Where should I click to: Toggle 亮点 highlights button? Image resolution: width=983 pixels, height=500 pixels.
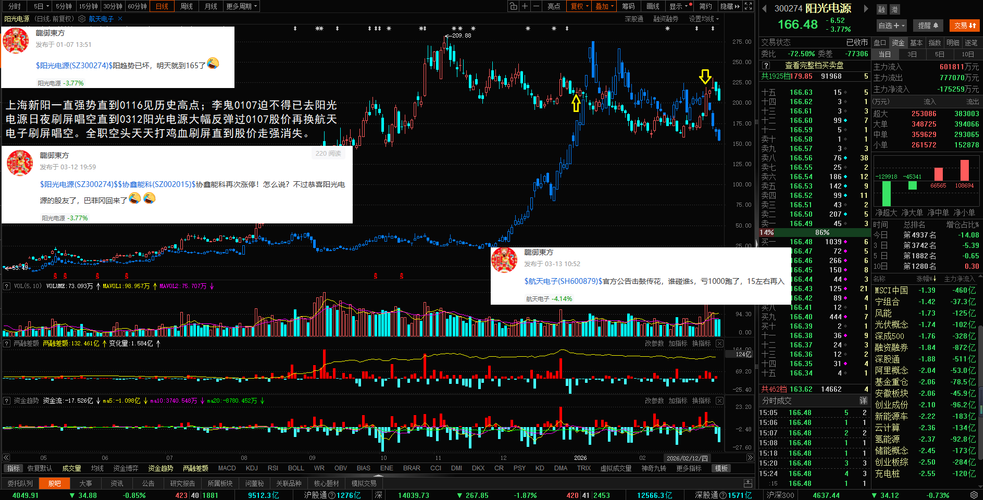(x=554, y=6)
